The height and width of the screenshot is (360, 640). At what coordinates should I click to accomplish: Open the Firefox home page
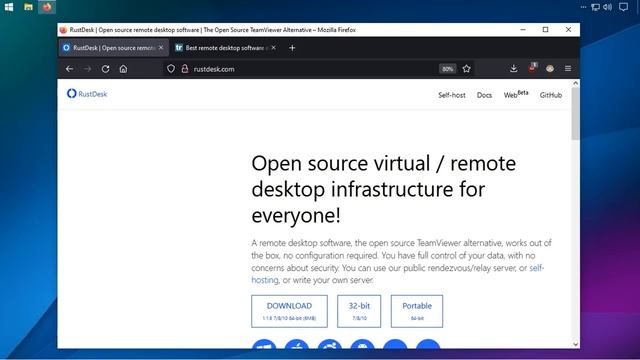point(123,69)
